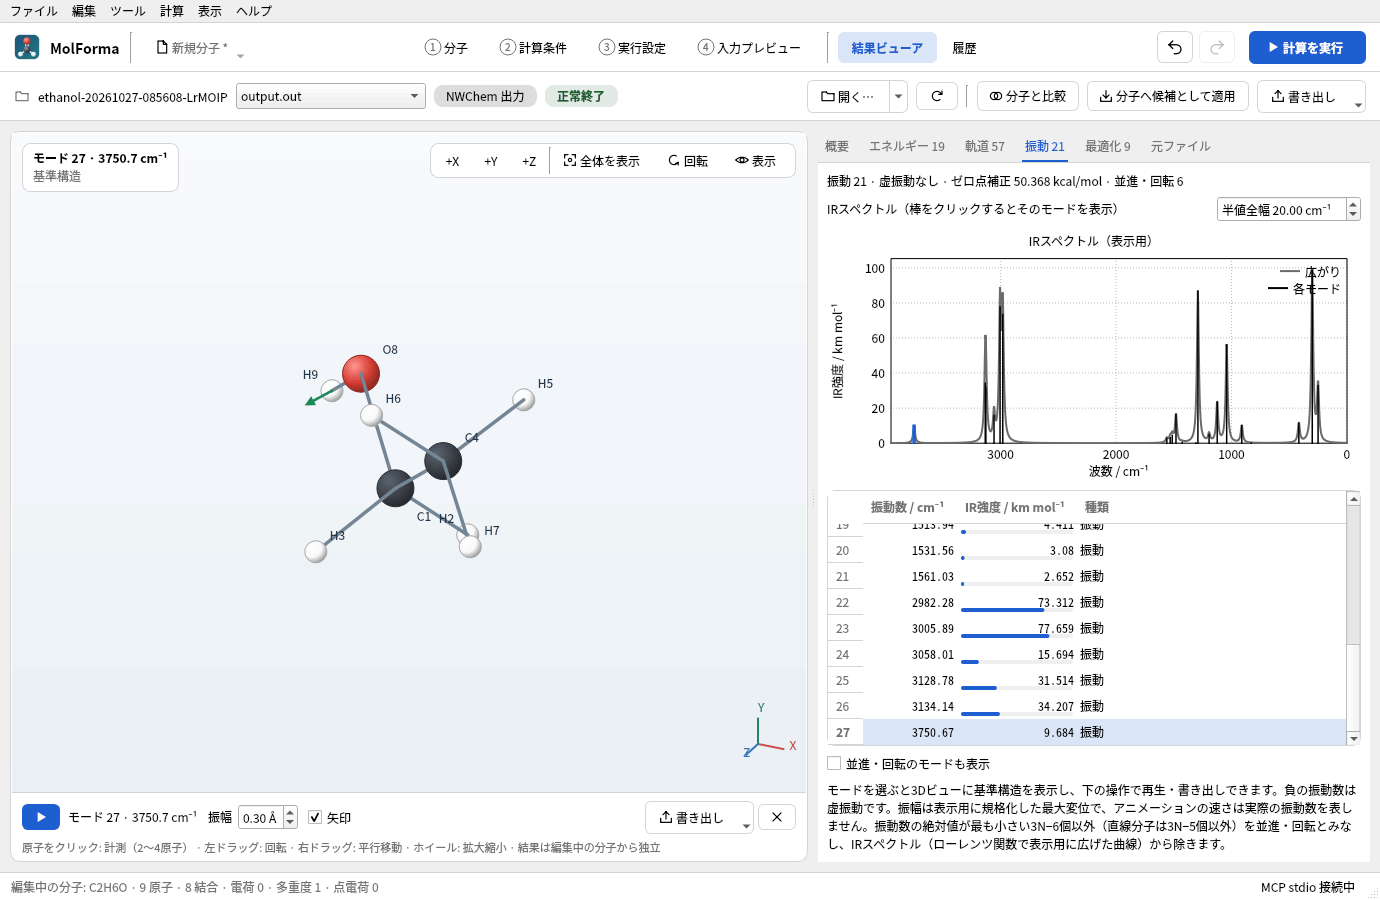Go to step 2 計算条件
1380x900 pixels.
533,47
